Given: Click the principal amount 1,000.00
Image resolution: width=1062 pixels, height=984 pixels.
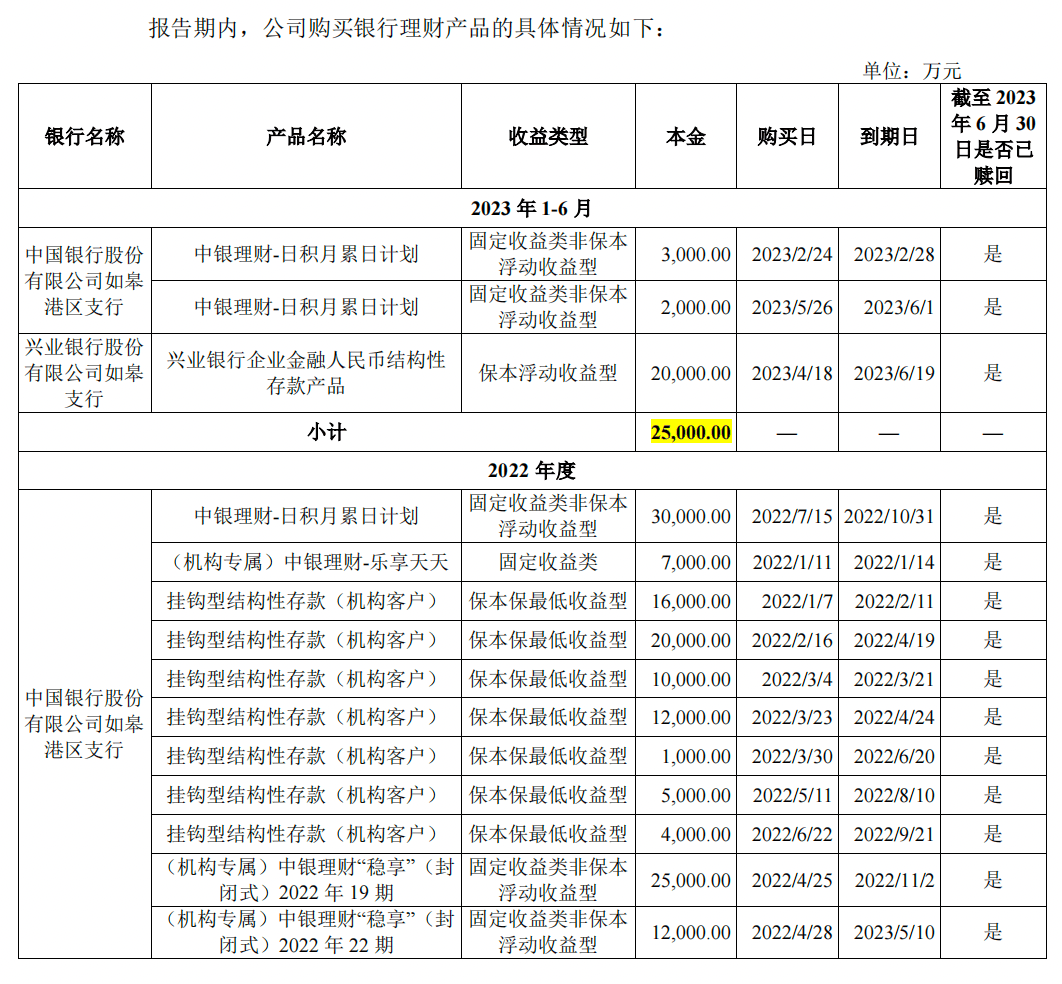Looking at the screenshot, I should pos(696,756).
